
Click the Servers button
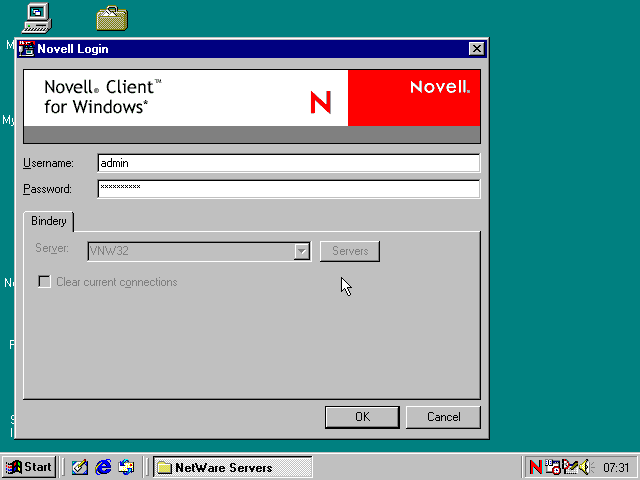click(350, 251)
